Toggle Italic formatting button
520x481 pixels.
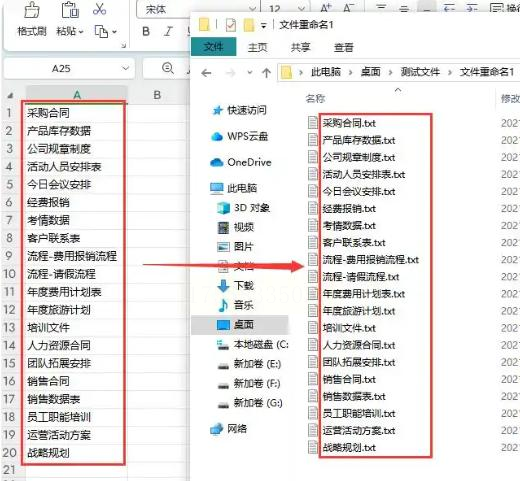[x=168, y=31]
